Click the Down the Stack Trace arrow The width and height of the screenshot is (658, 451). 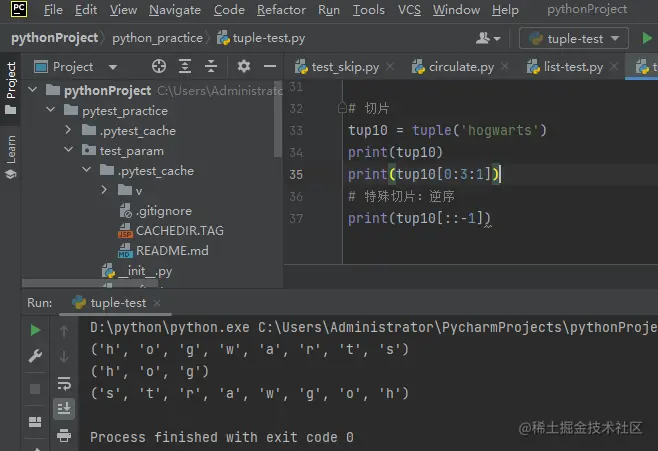[x=64, y=357]
